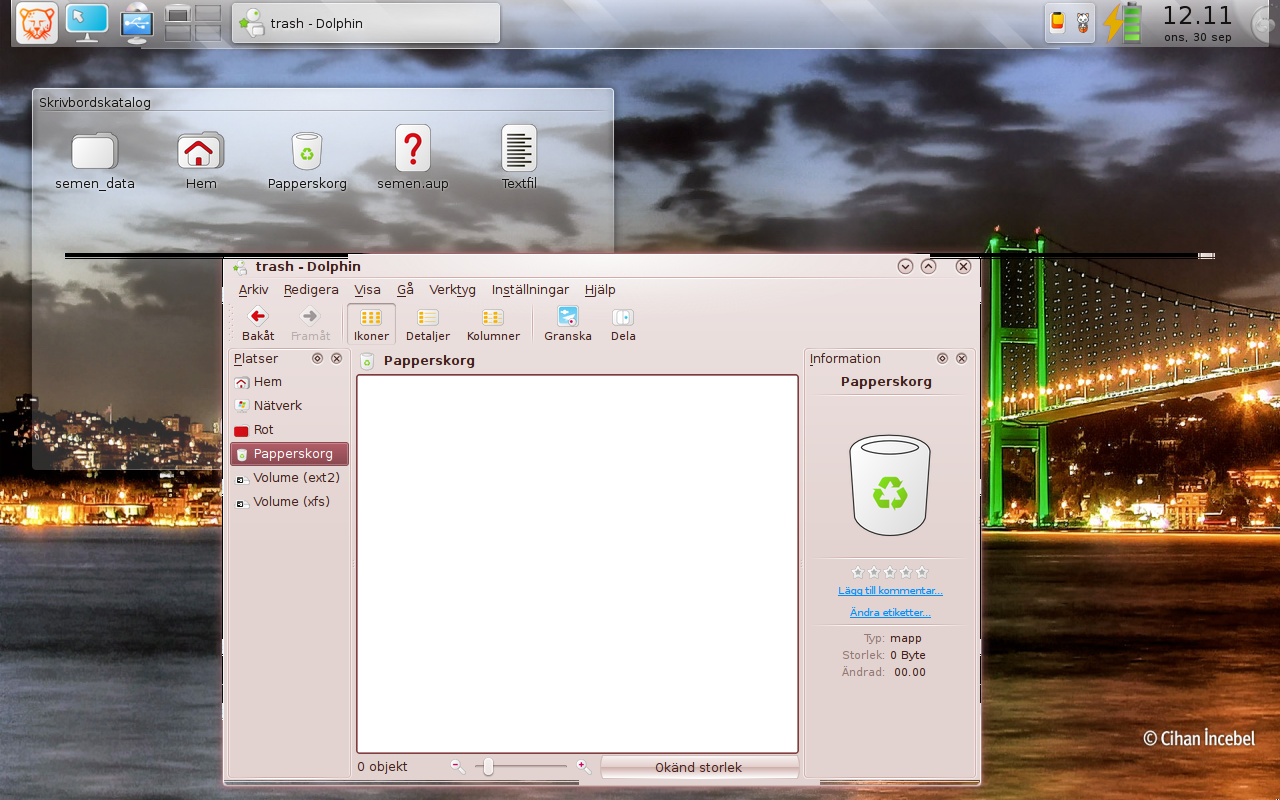The width and height of the screenshot is (1280, 800).
Task: Click the zoom in magnifier icon
Action: coord(583,766)
